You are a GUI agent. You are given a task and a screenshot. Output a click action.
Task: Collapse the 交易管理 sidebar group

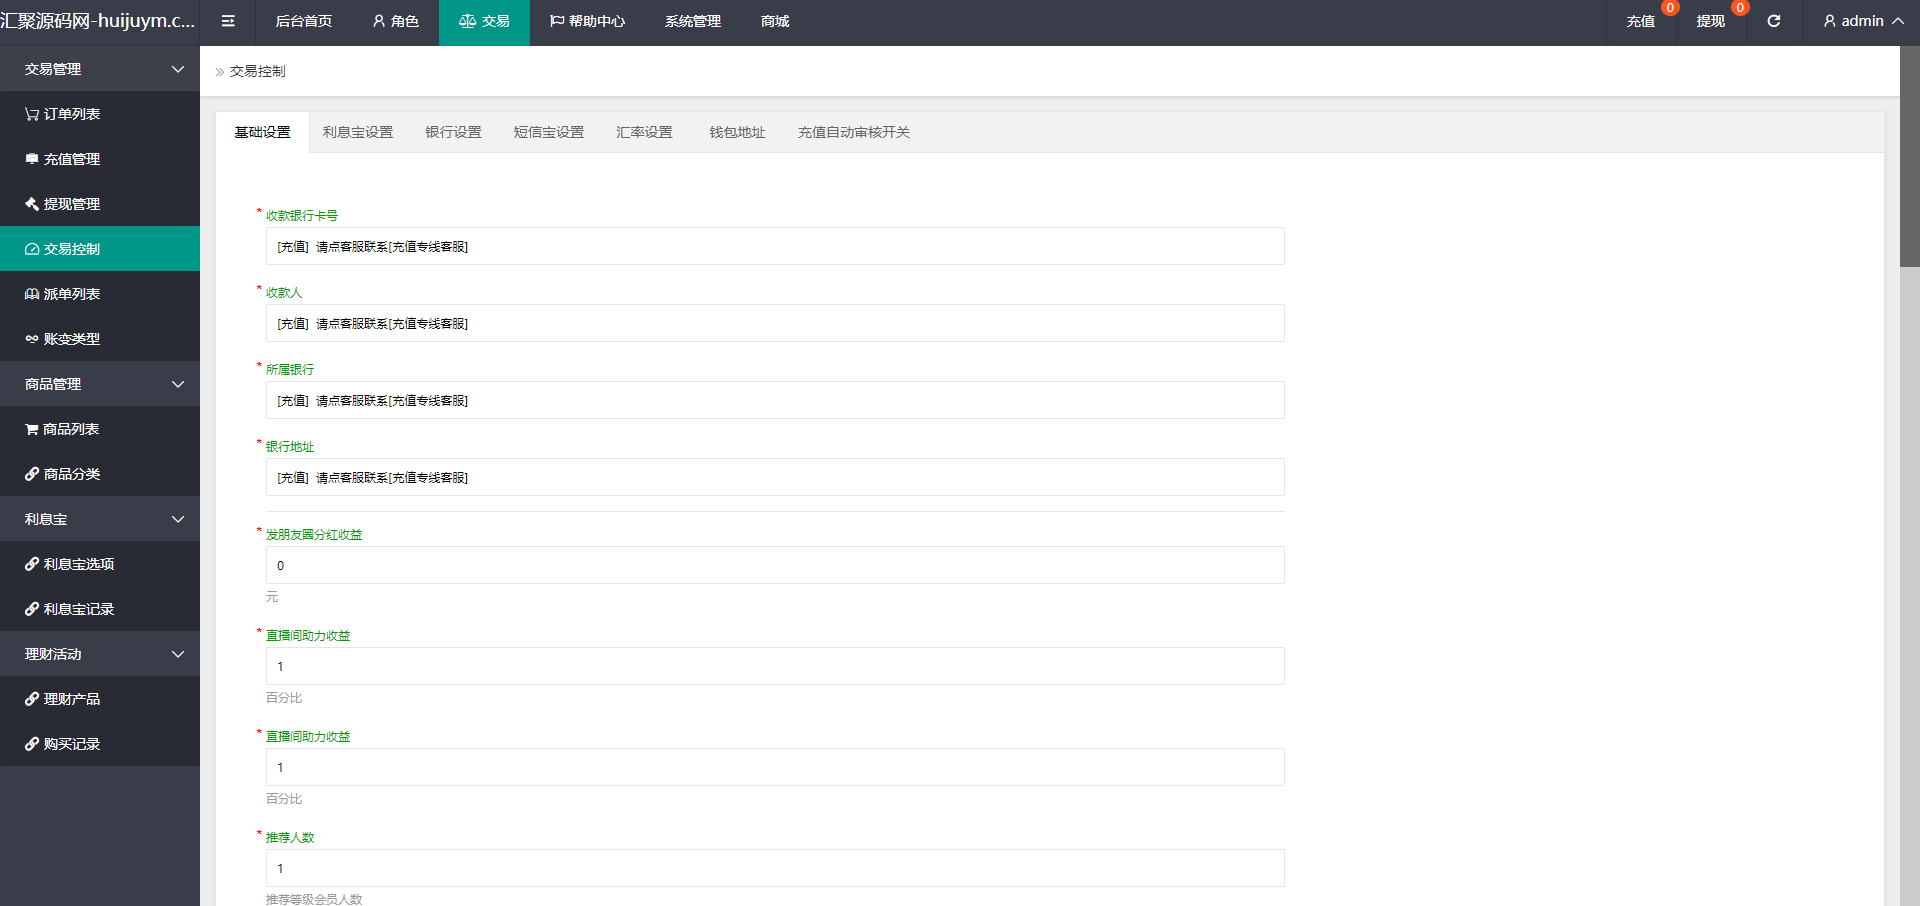coord(100,69)
